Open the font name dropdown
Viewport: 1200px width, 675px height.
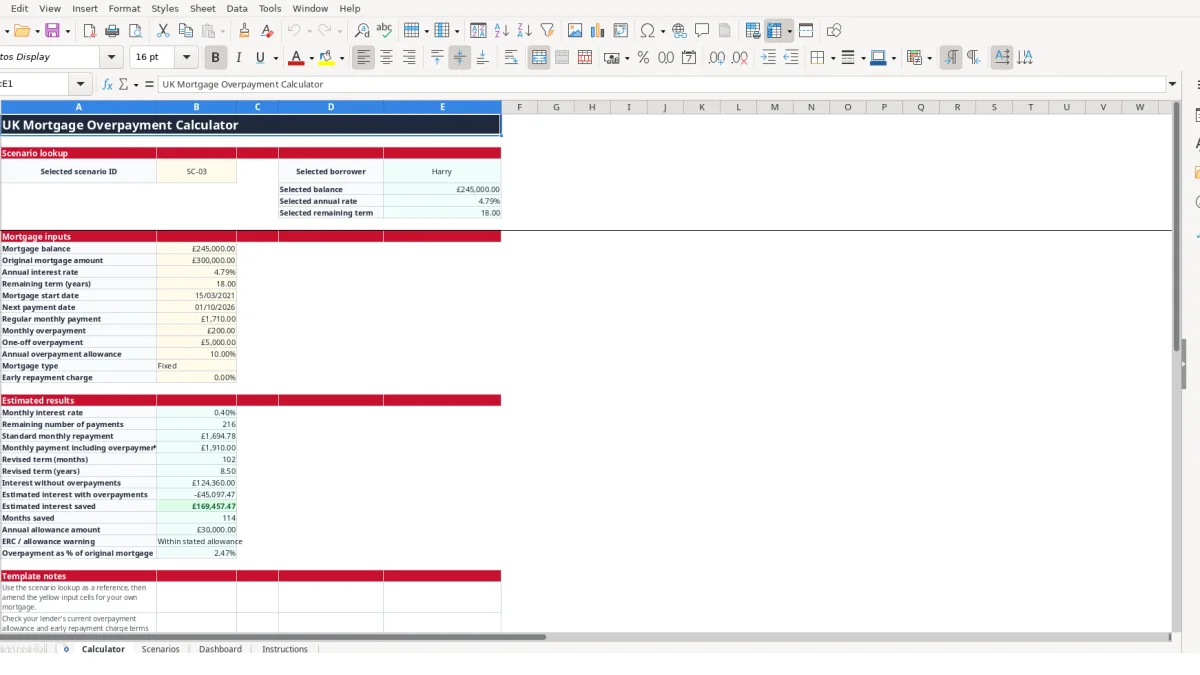(112, 58)
